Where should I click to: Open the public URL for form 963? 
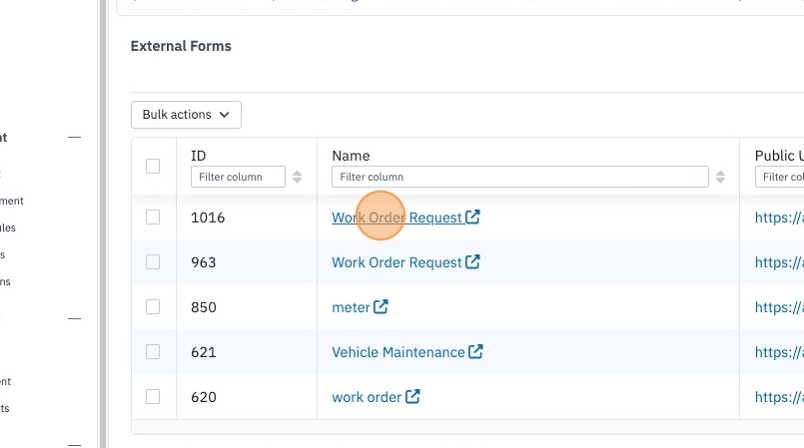tap(779, 262)
